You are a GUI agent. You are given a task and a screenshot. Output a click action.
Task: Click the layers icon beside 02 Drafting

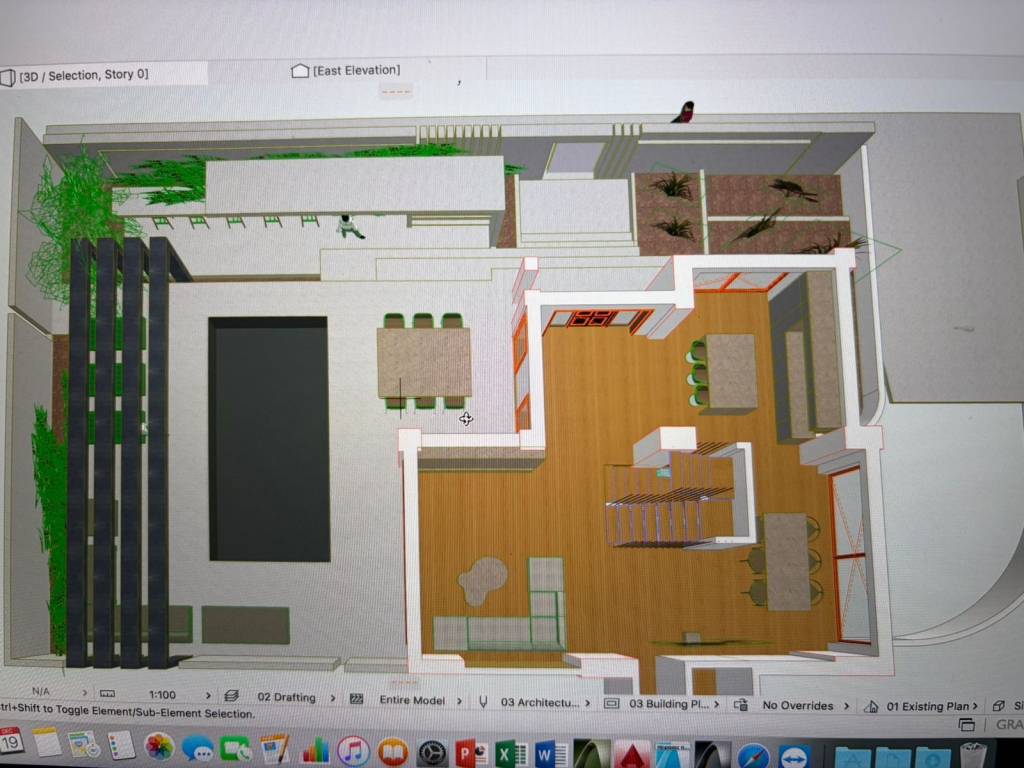[x=232, y=696]
